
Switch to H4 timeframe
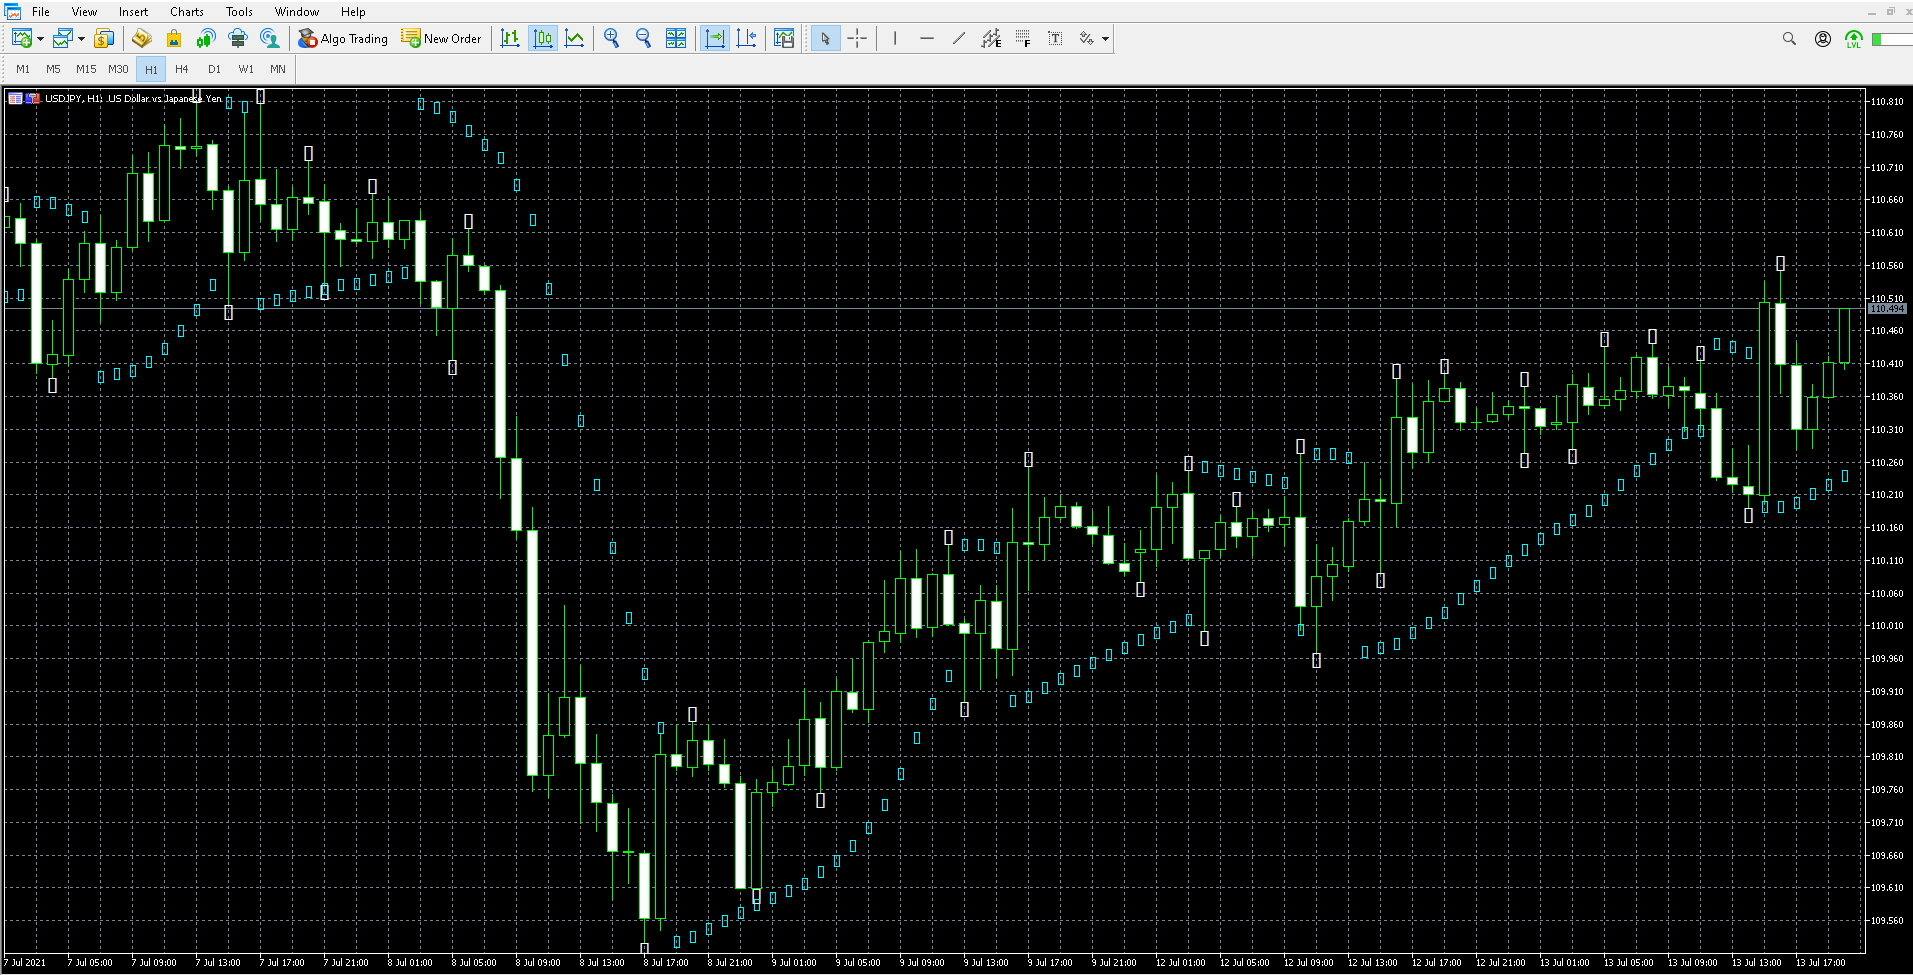click(x=181, y=69)
